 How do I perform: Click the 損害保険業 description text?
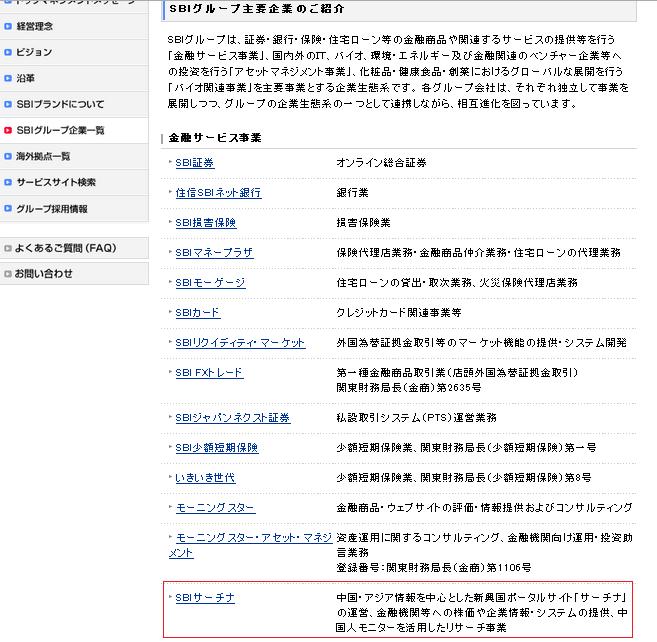tap(363, 223)
